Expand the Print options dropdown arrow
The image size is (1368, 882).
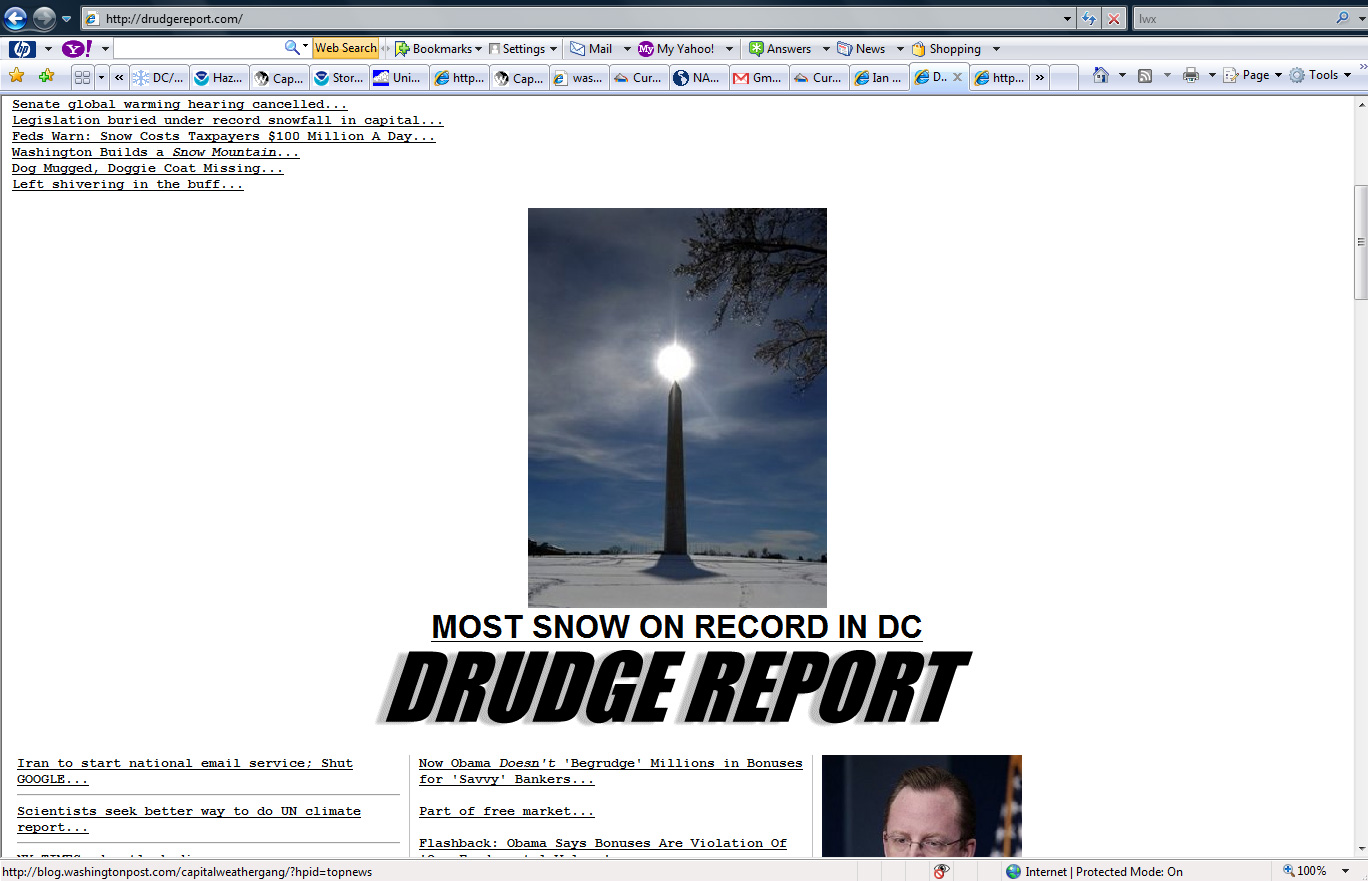[x=1212, y=76]
